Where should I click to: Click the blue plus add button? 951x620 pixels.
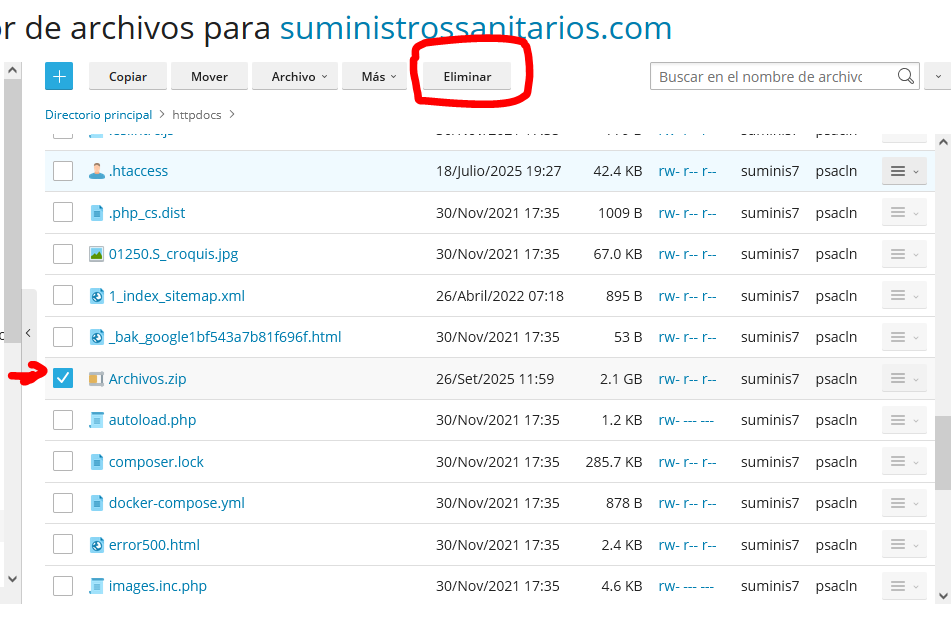pos(59,76)
